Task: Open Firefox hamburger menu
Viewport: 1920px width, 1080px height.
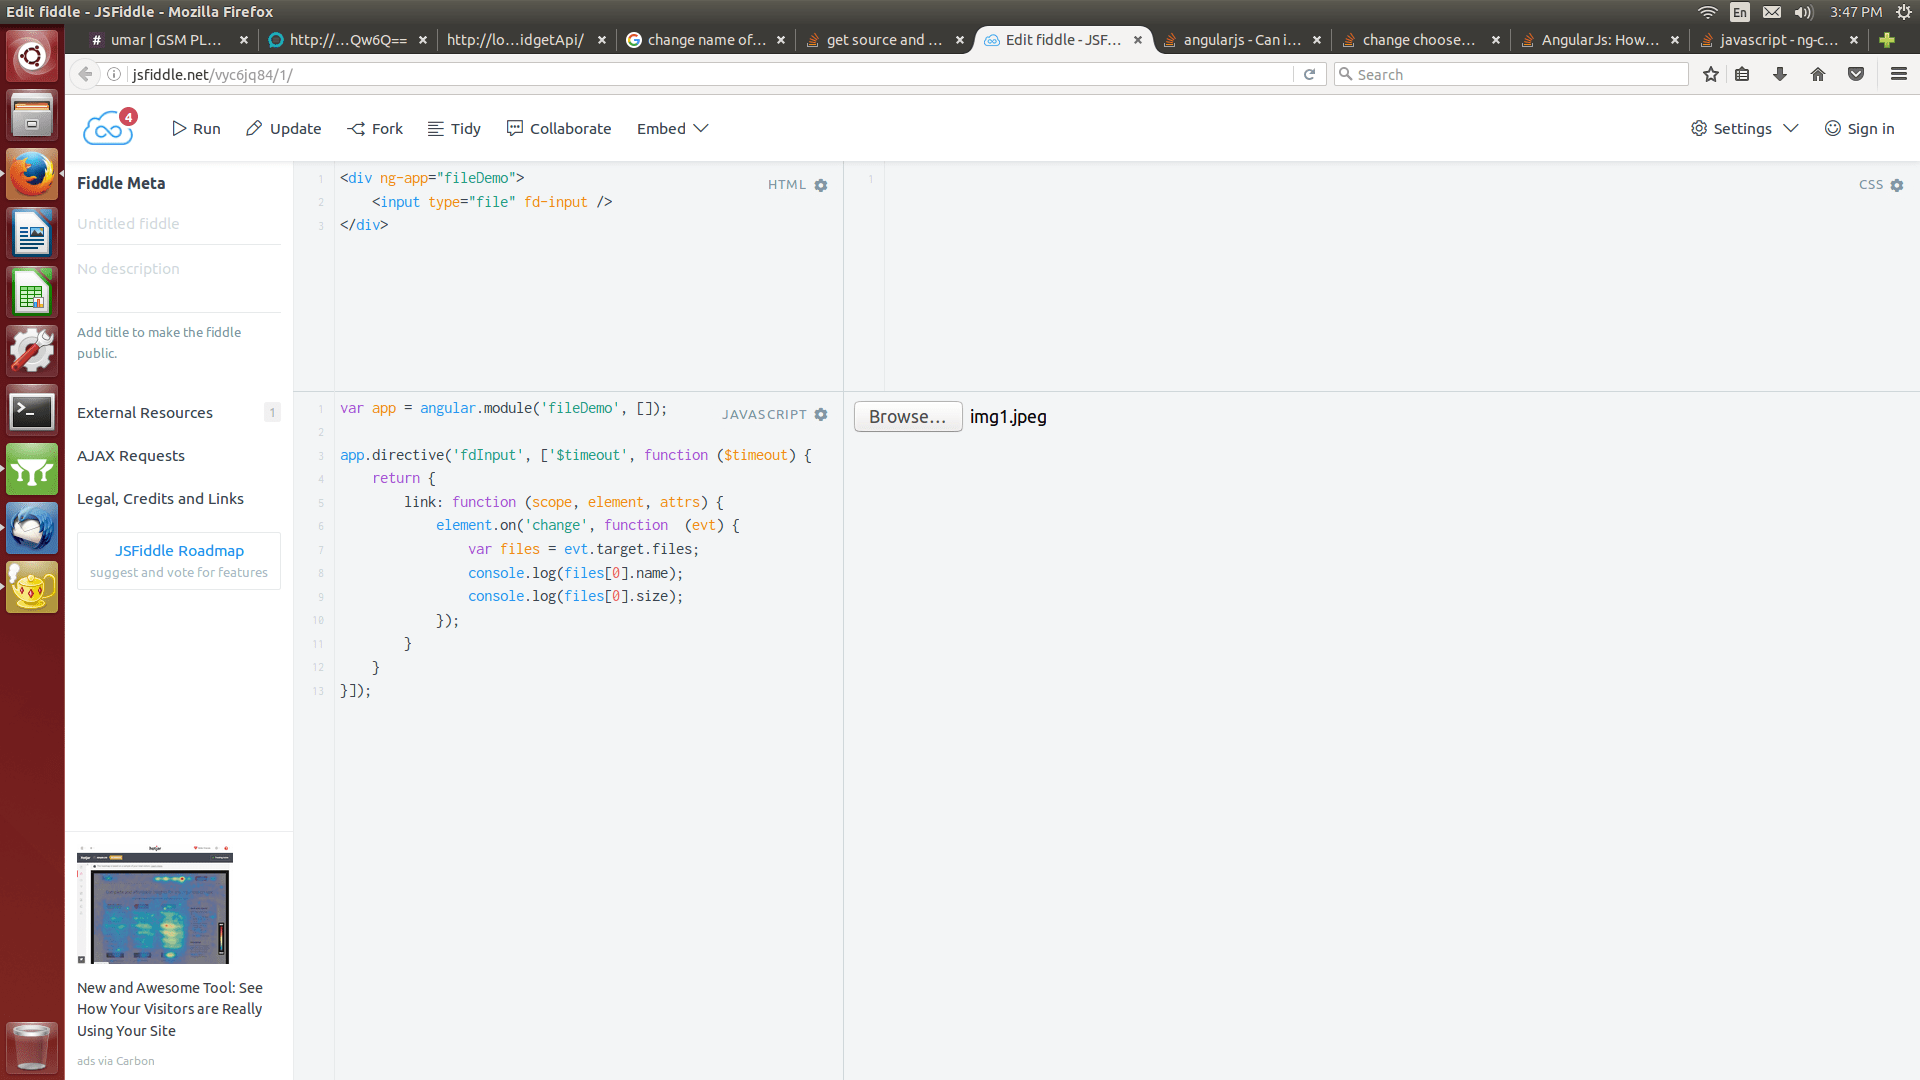Action: coord(1898,74)
